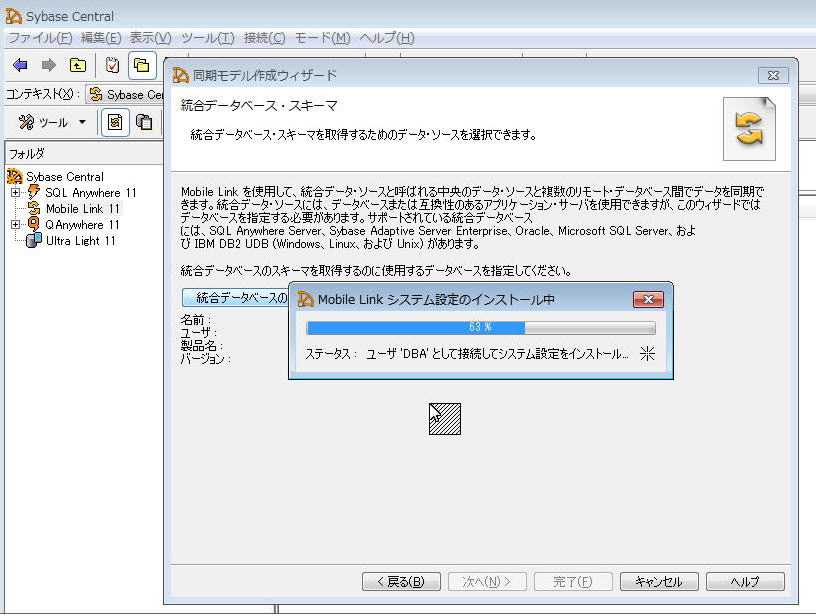
Task: Open the コンテキスト Sybase Central combo box
Action: [x=127, y=94]
